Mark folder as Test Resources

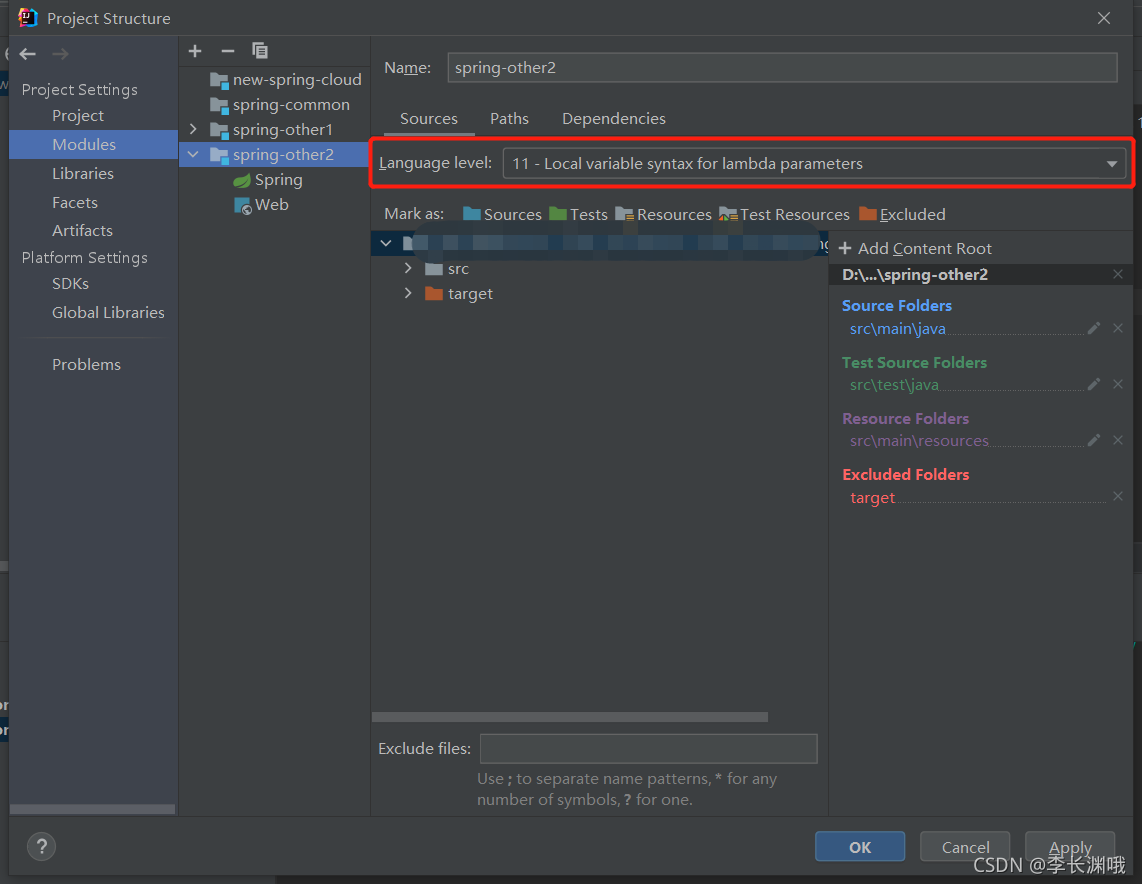pyautogui.click(x=784, y=214)
